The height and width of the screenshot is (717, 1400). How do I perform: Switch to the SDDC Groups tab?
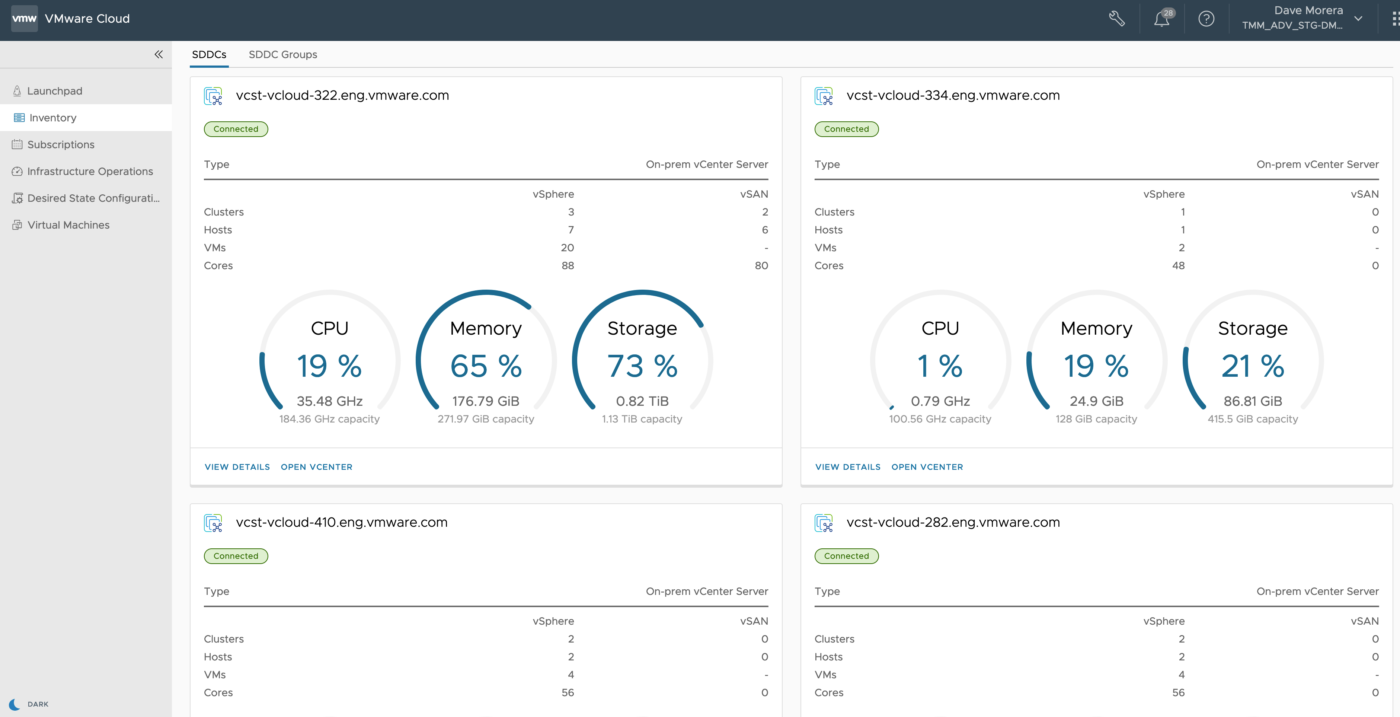pyautogui.click(x=283, y=55)
